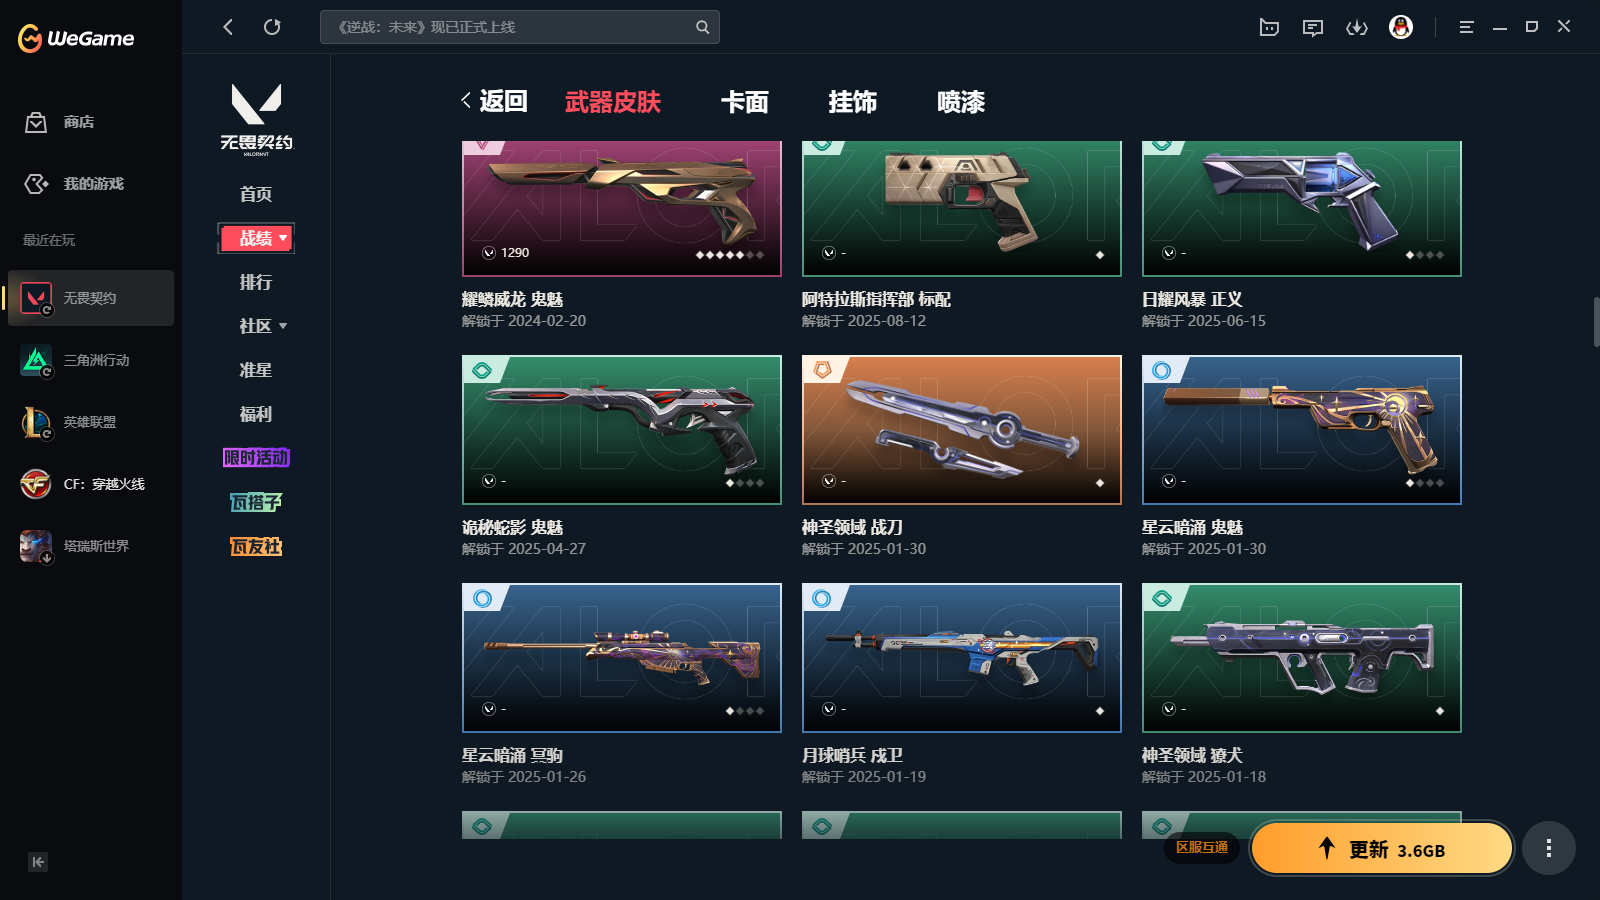The width and height of the screenshot is (1600, 900).
Task: Click the back navigation arrow
Action: pyautogui.click(x=228, y=27)
